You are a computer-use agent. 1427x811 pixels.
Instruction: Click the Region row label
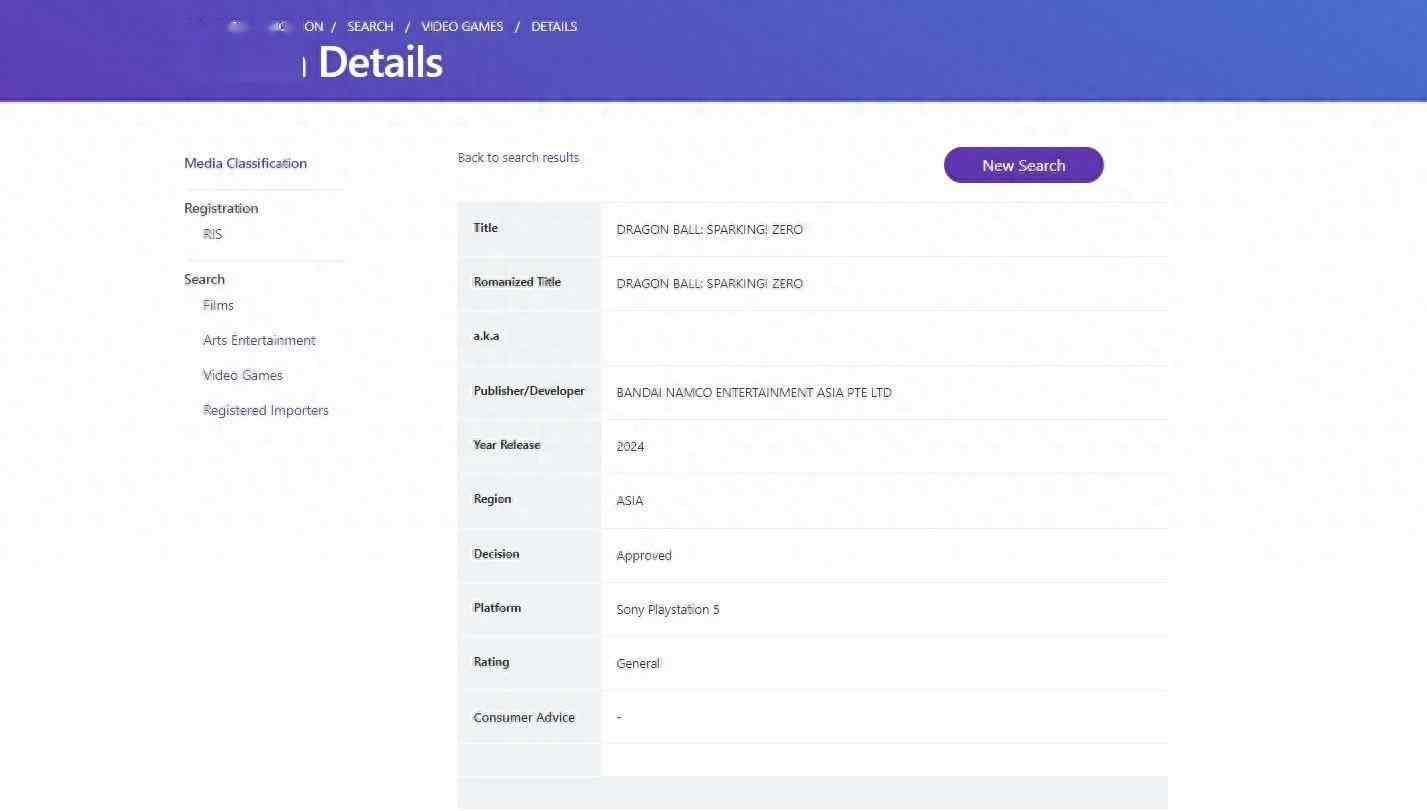click(492, 498)
